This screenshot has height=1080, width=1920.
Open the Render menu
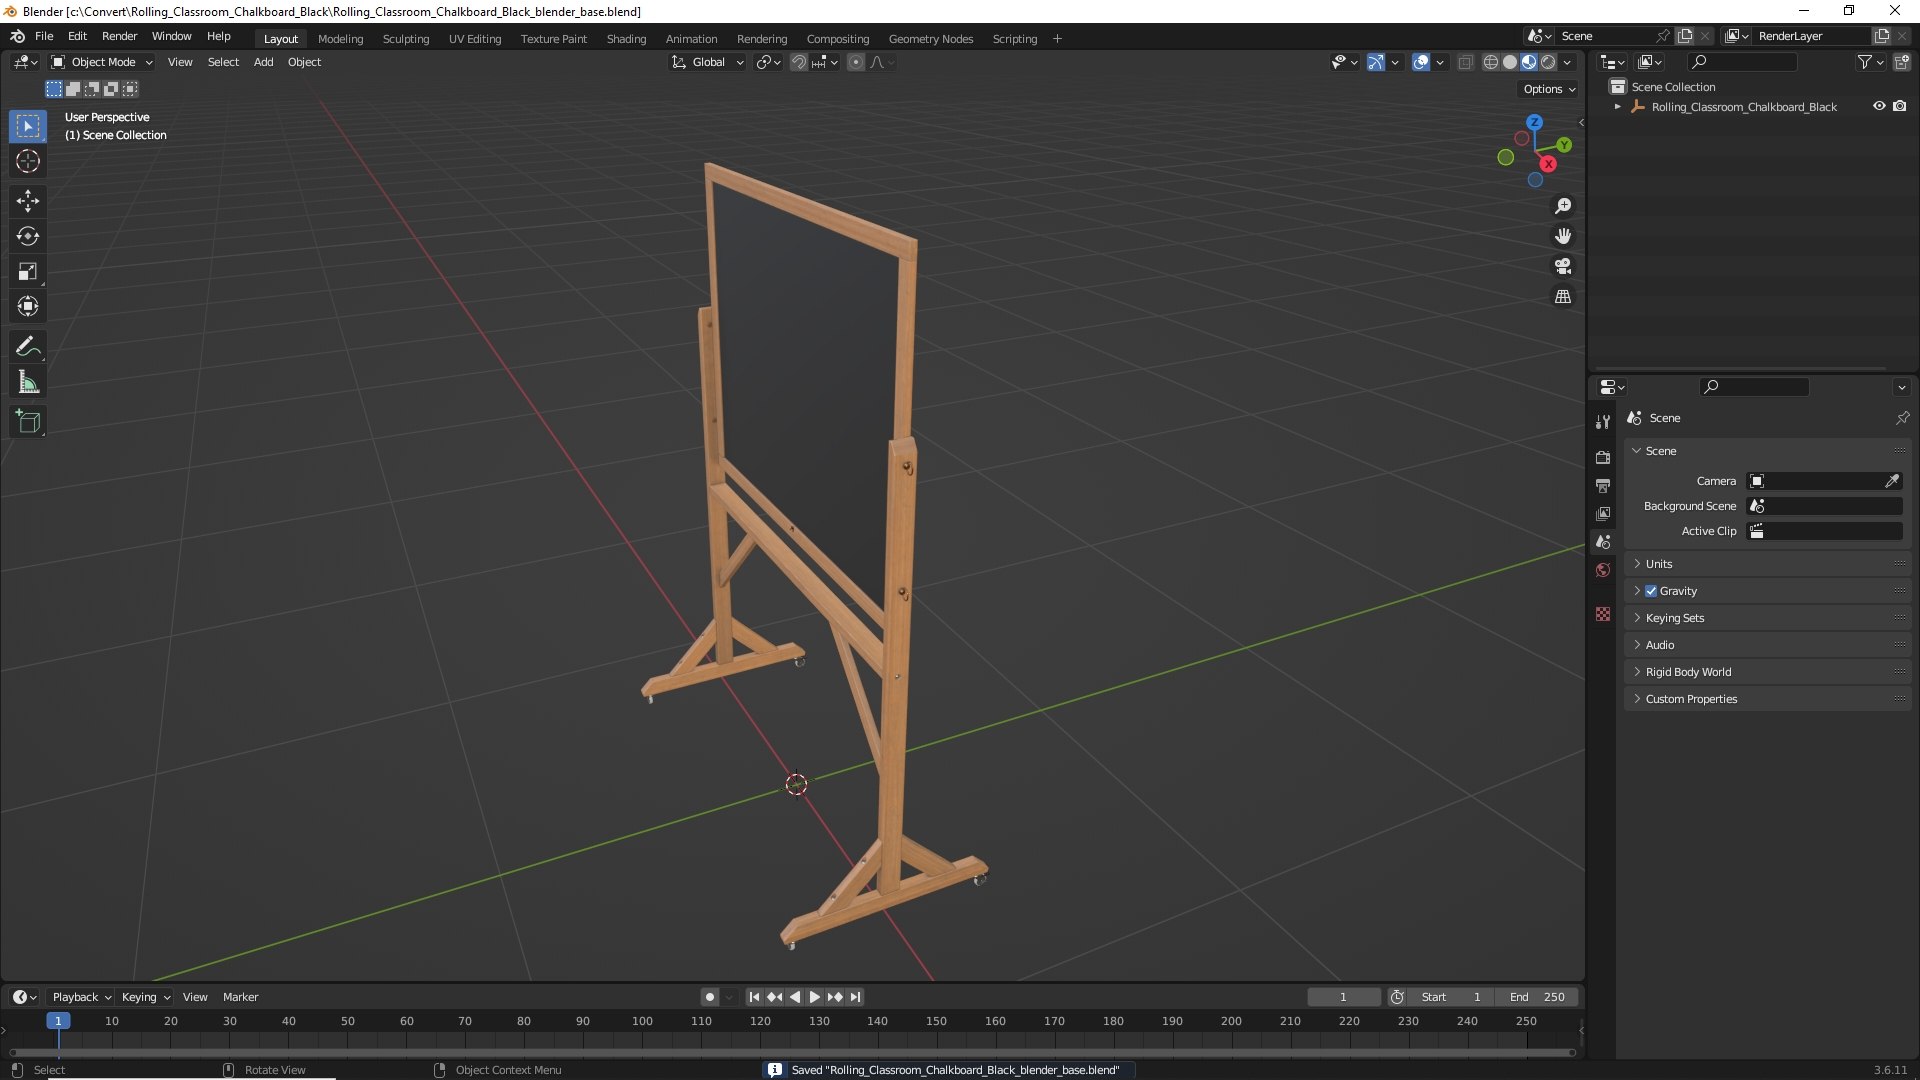pyautogui.click(x=119, y=36)
